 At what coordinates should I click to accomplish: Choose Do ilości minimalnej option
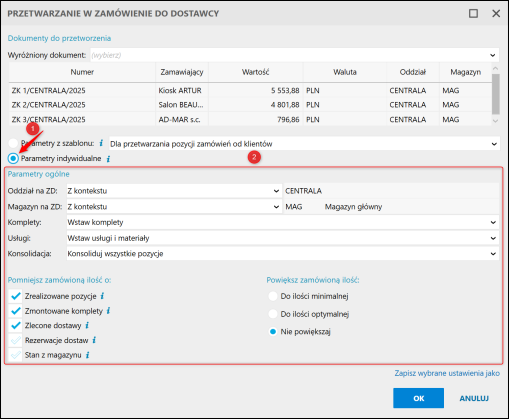(273, 296)
